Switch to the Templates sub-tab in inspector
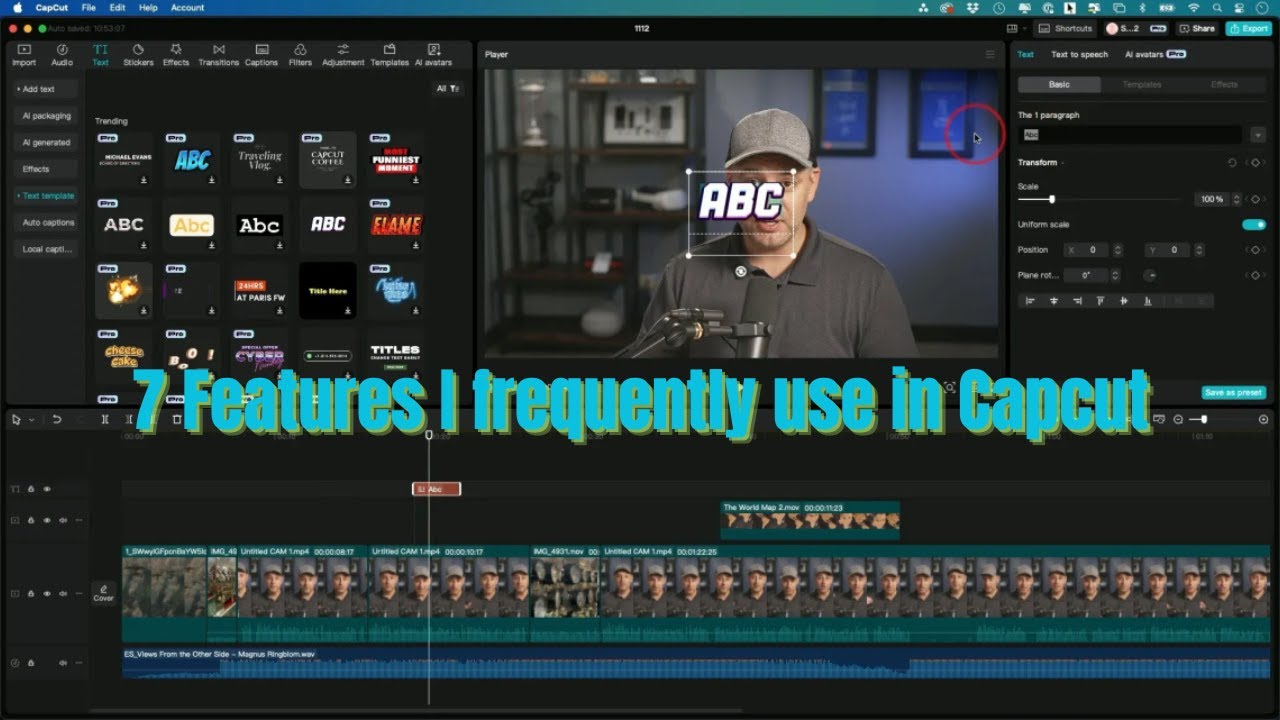1280x720 pixels. click(1141, 84)
